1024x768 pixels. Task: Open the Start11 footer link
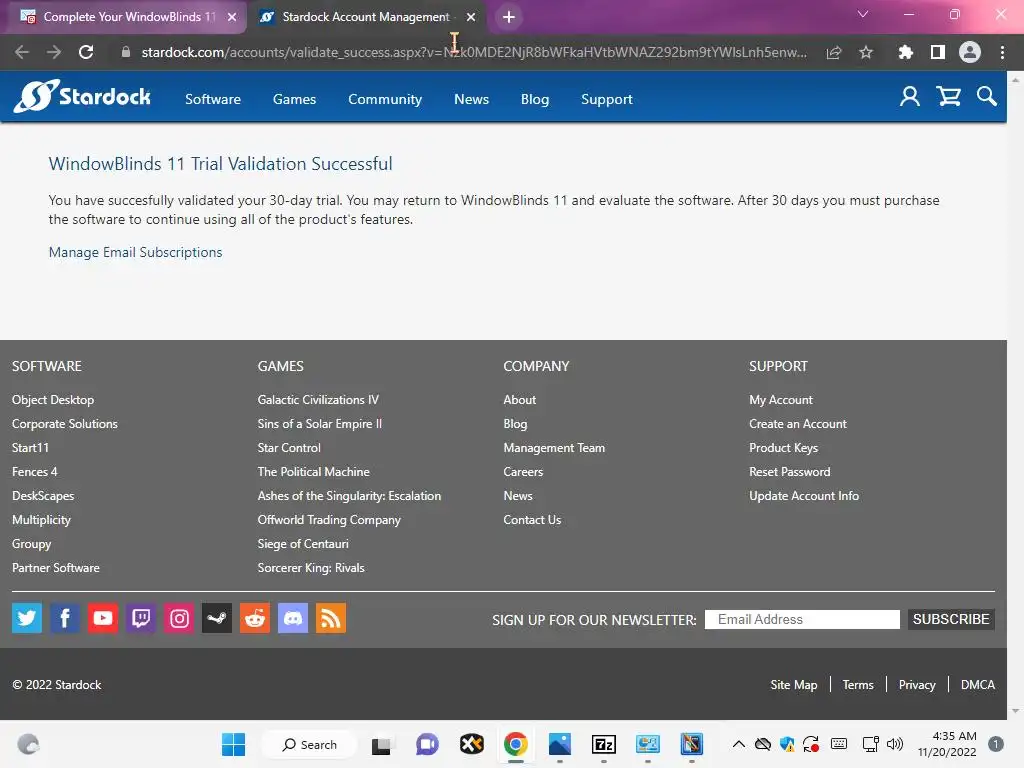coord(30,448)
